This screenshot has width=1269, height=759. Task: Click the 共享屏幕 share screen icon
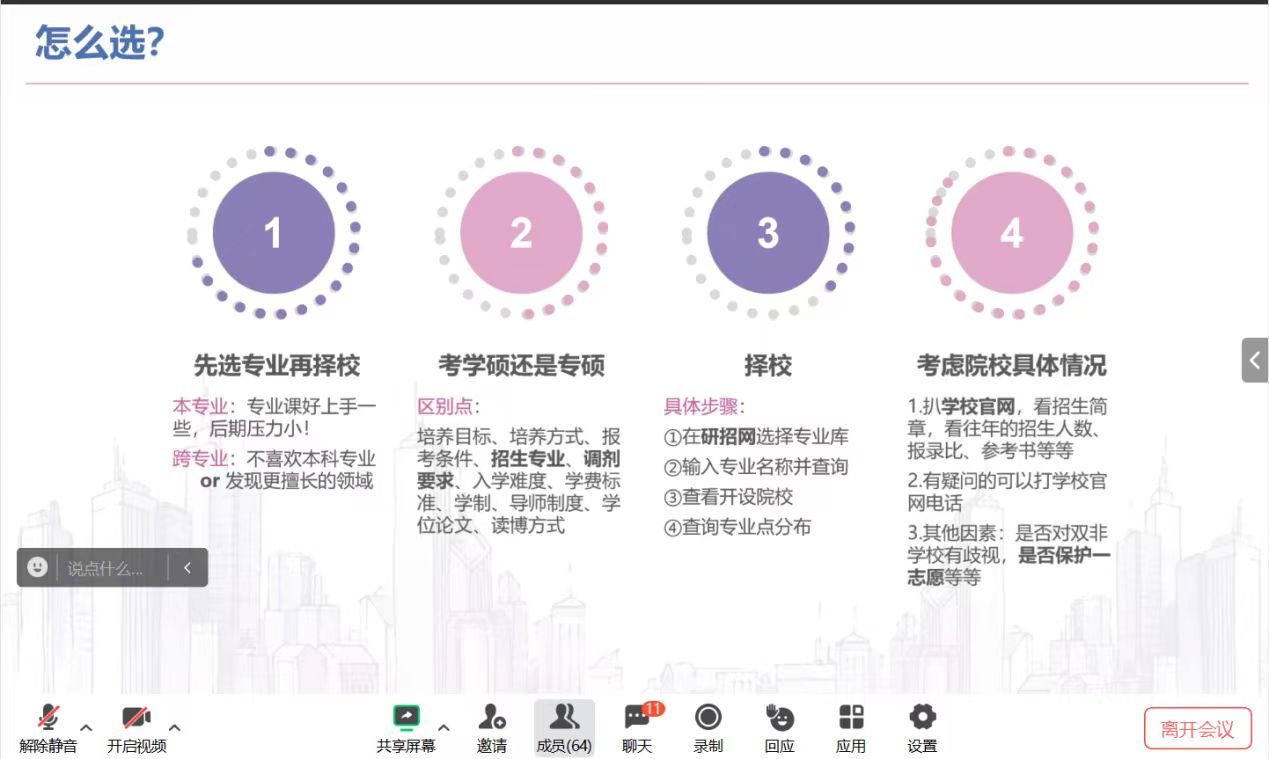[x=406, y=719]
